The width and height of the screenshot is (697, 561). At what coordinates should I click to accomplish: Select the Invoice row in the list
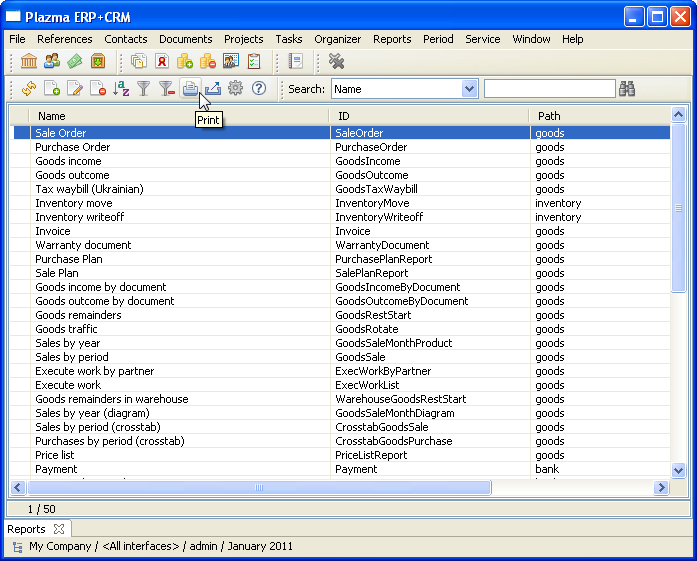pos(53,231)
